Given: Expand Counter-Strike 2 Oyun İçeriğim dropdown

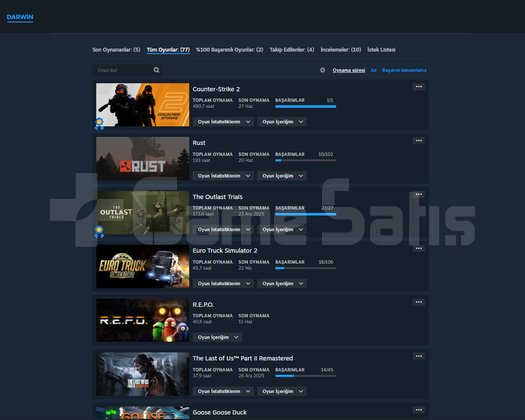Looking at the screenshot, I should (x=282, y=122).
